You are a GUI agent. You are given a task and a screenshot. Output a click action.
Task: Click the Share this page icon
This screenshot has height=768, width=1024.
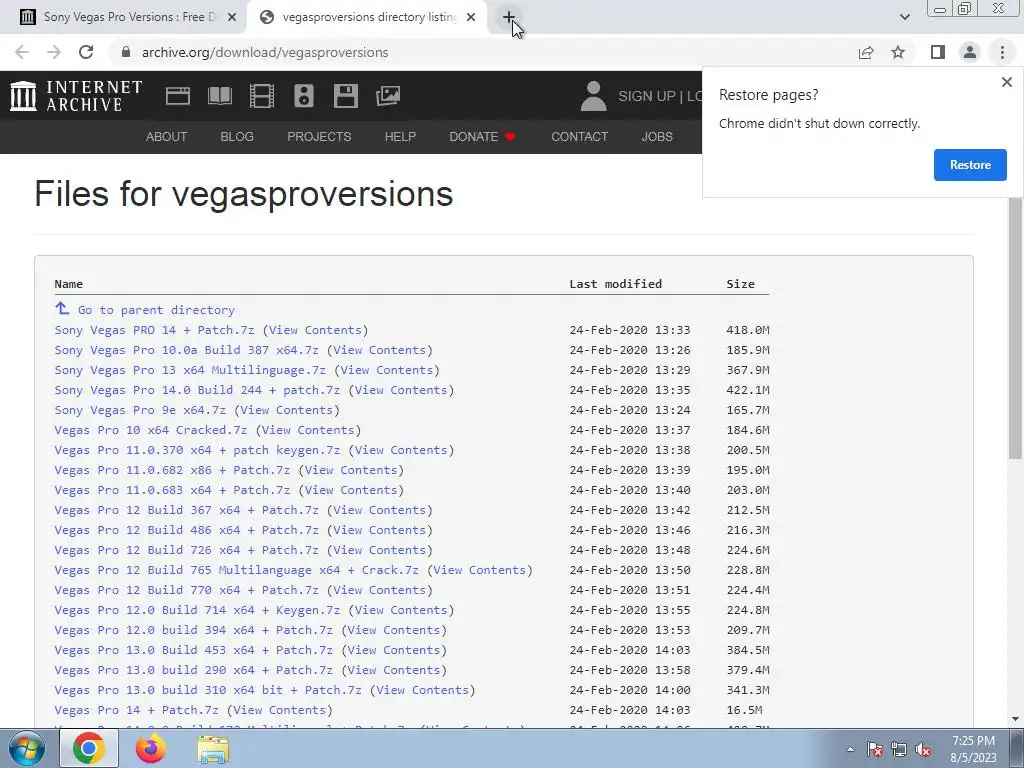pos(866,52)
